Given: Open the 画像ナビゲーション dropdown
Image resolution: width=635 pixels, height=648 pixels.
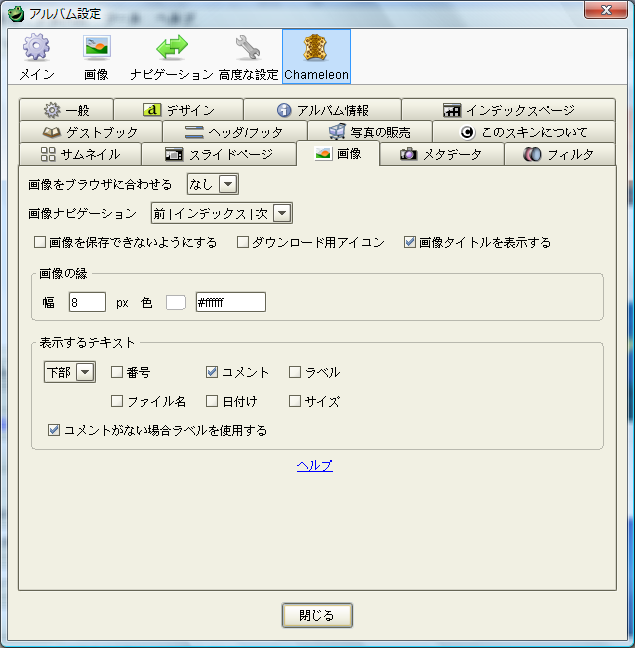Looking at the screenshot, I should coord(222,213).
